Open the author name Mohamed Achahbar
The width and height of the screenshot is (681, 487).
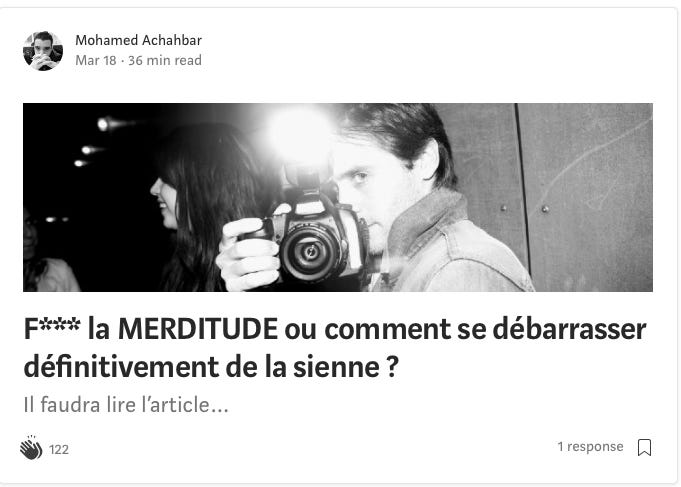click(139, 40)
